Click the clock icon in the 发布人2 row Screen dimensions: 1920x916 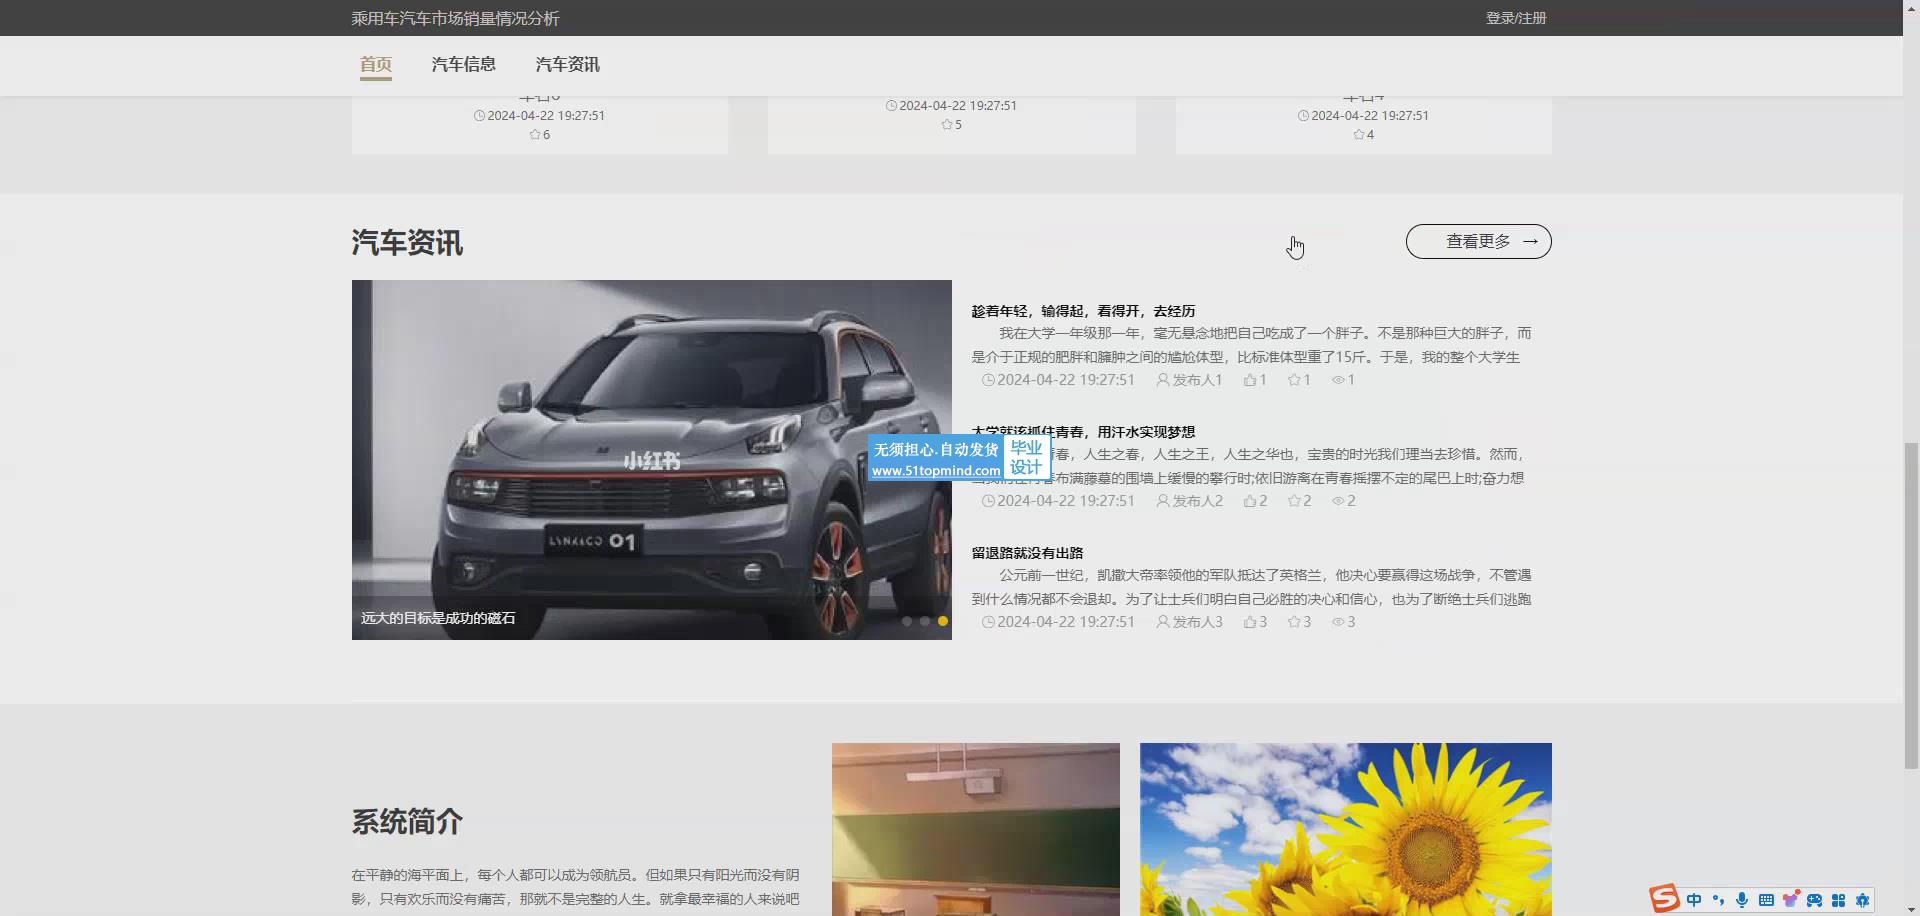click(988, 501)
